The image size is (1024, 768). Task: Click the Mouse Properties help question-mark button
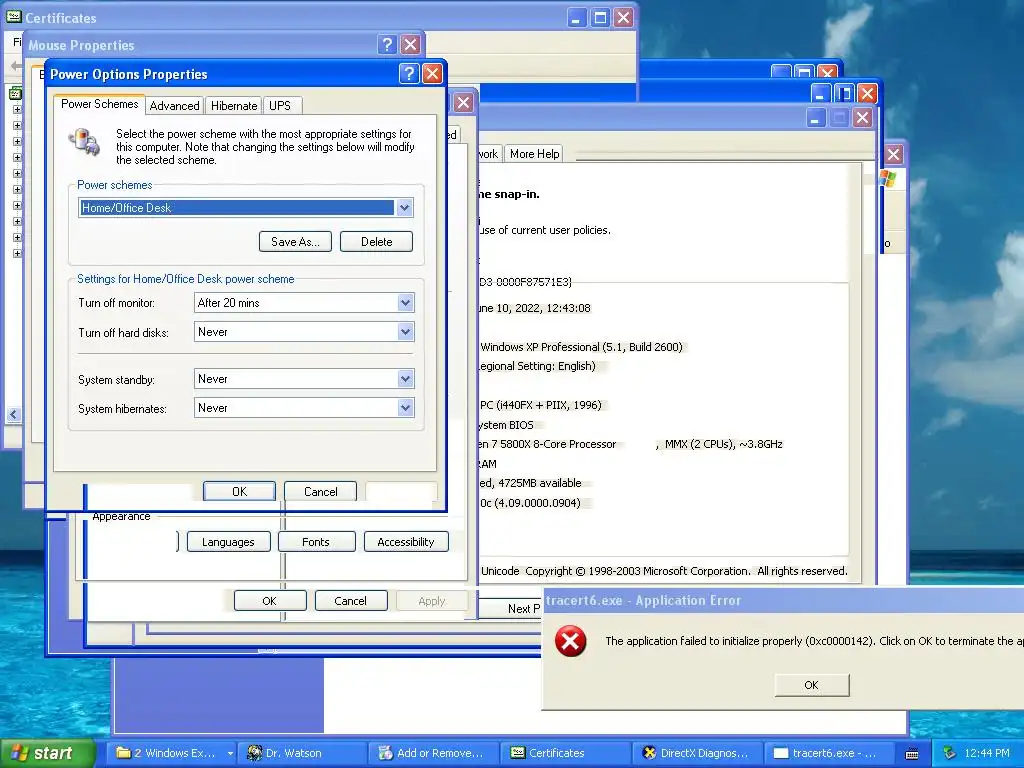coord(387,44)
